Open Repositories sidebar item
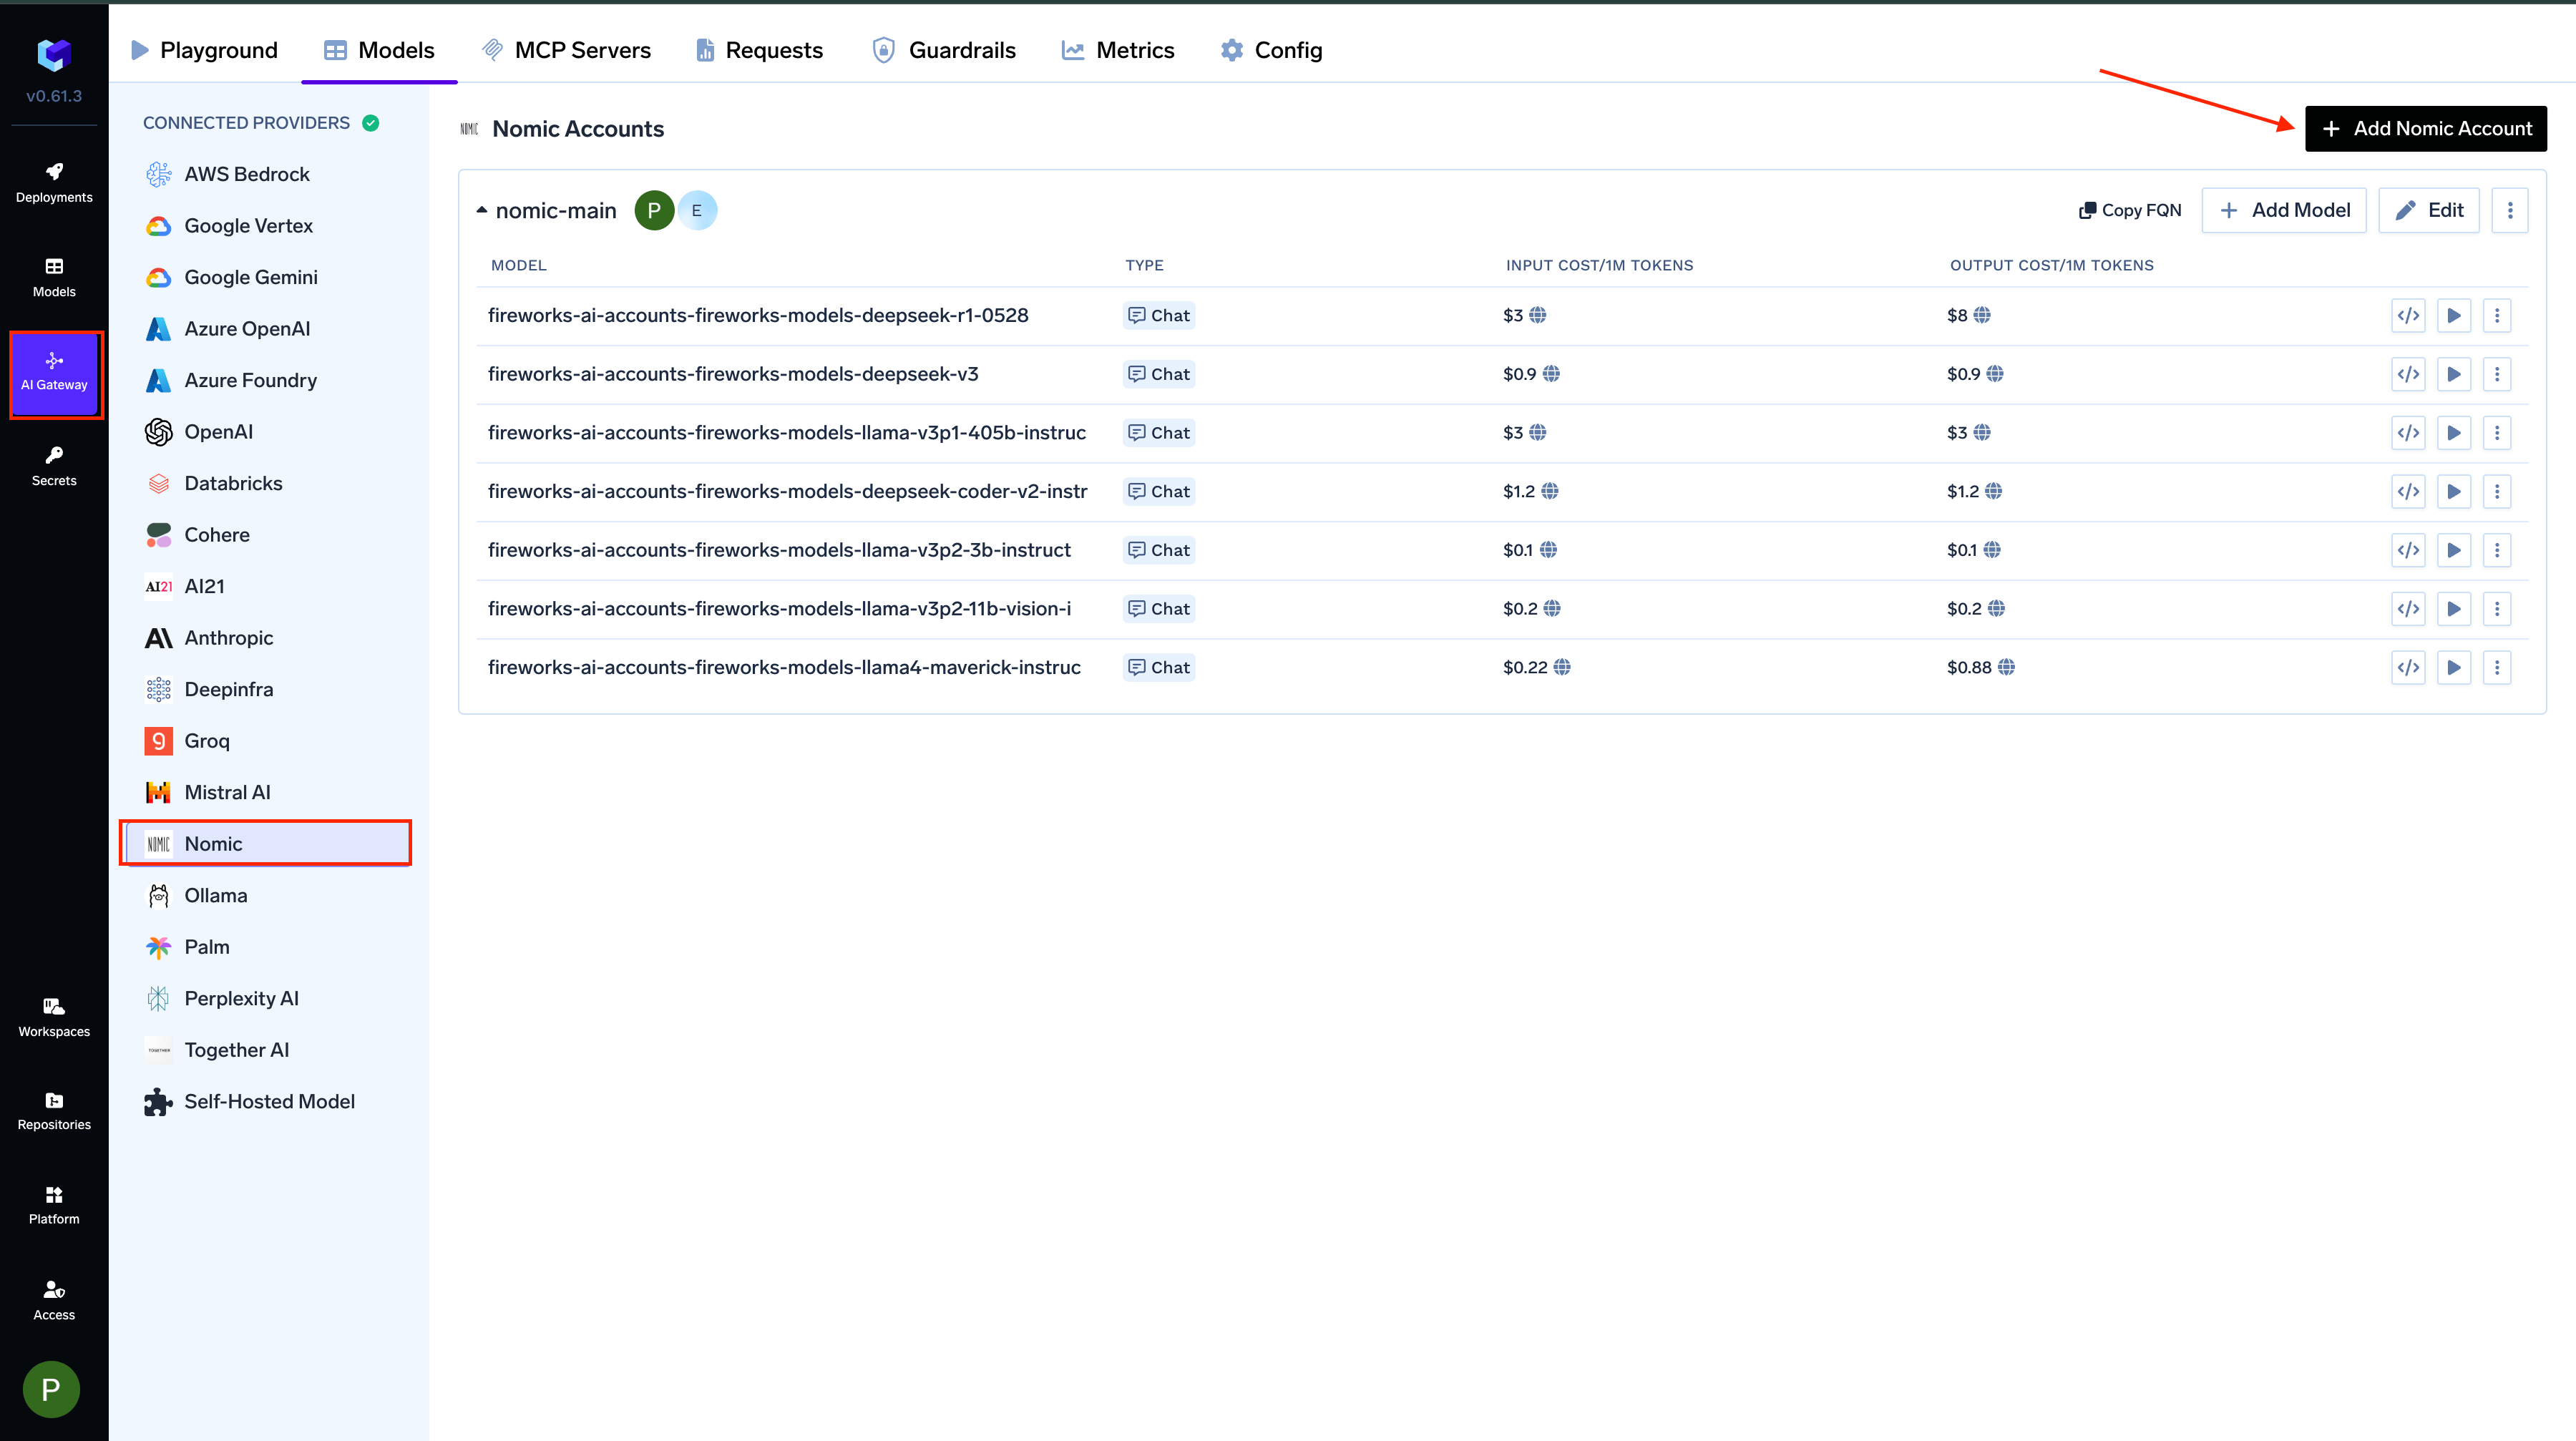Viewport: 2576px width, 1441px height. coord(54,1110)
